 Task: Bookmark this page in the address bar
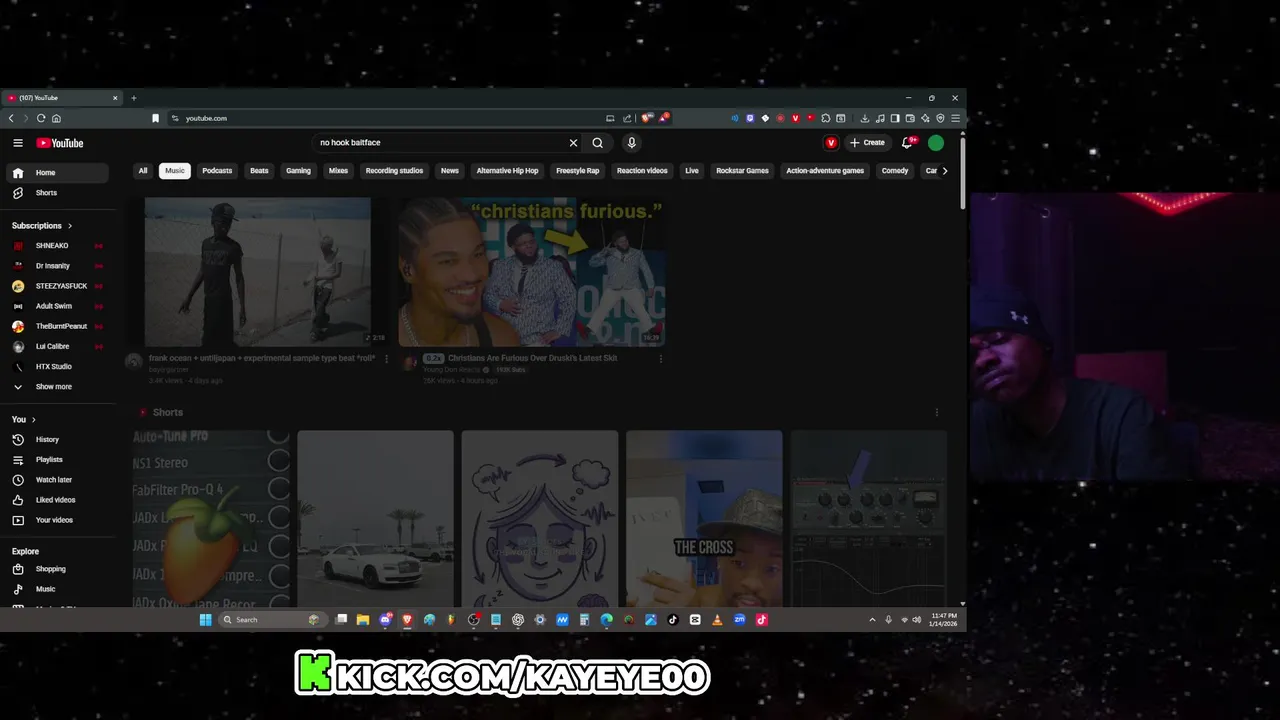point(155,118)
